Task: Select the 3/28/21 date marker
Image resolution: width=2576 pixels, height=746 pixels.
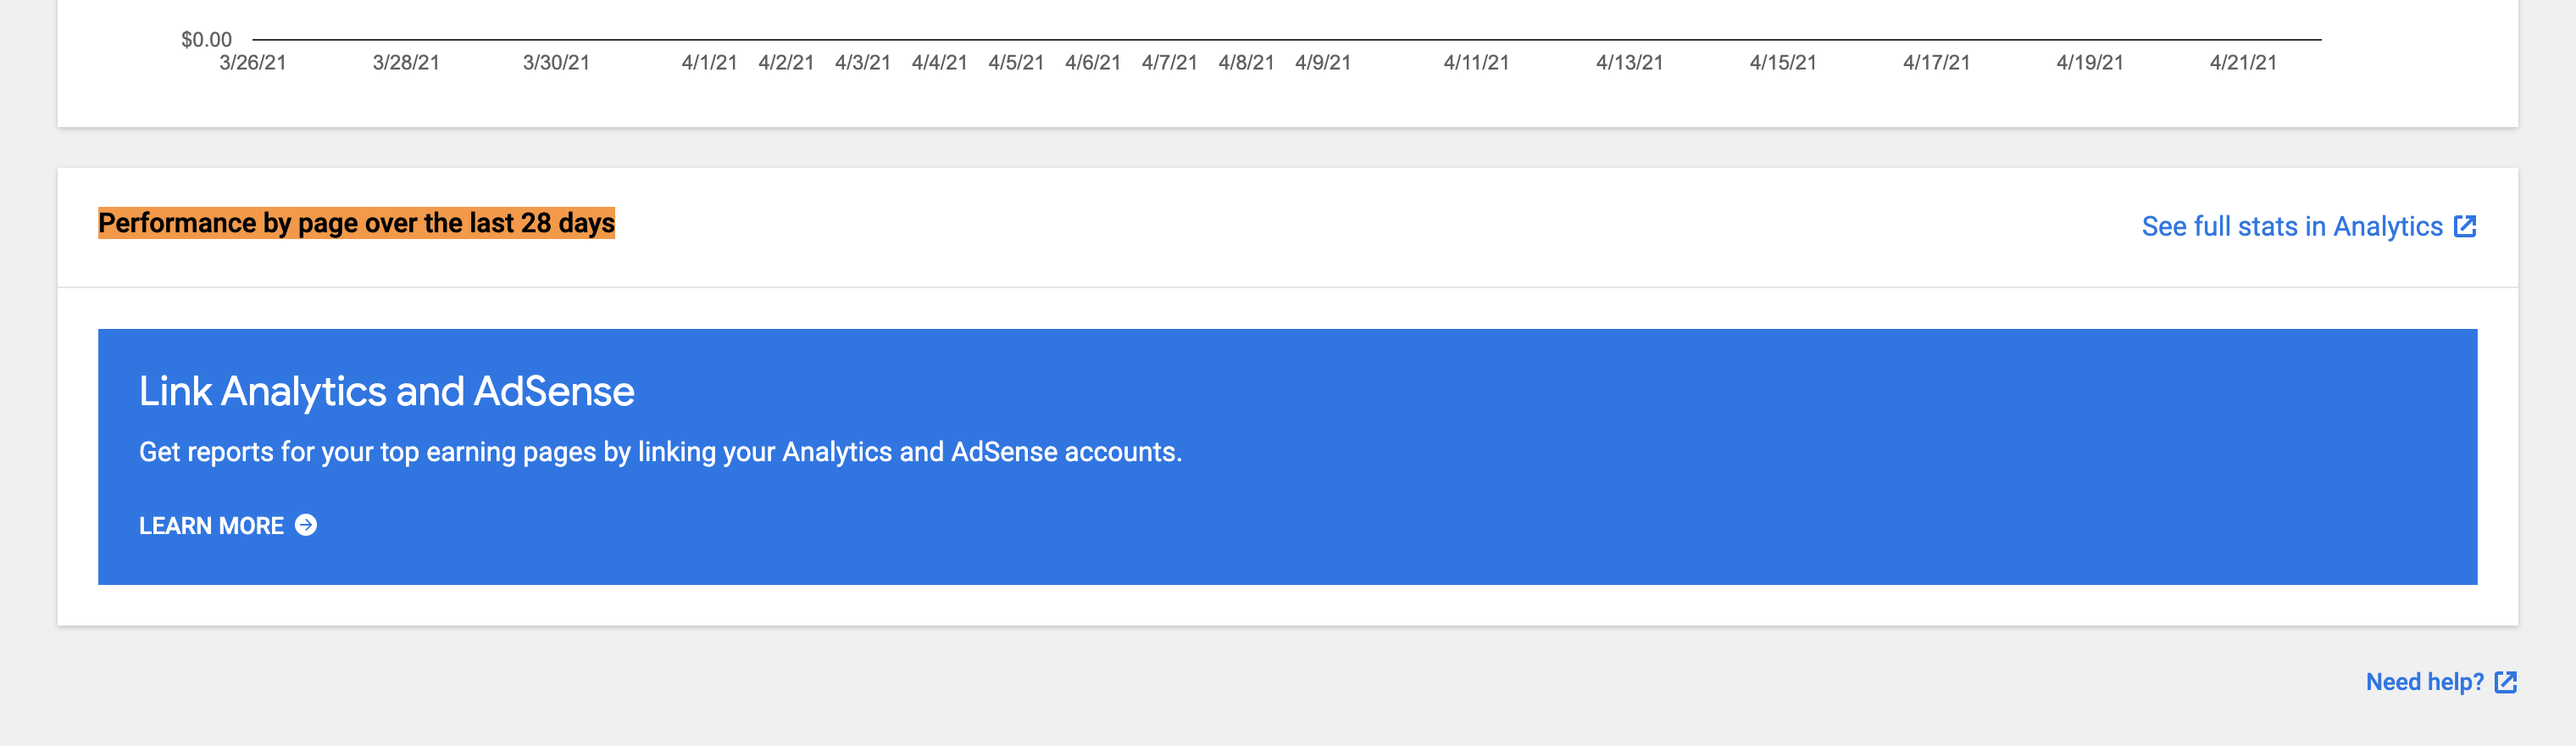Action: [x=404, y=62]
